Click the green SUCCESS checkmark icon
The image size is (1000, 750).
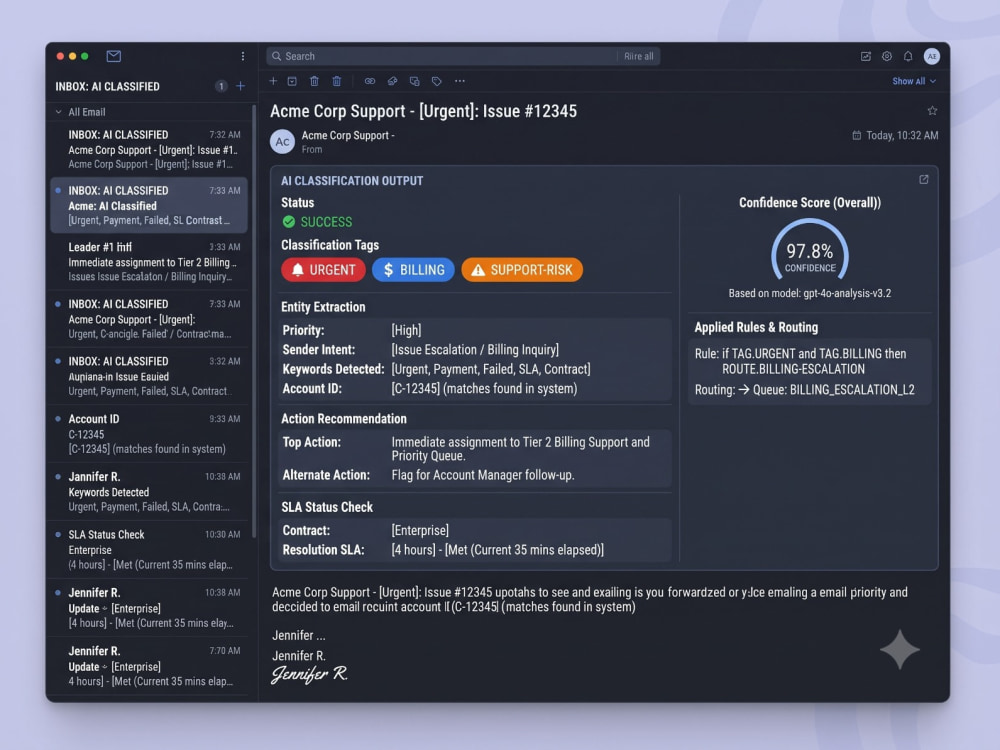(x=289, y=222)
